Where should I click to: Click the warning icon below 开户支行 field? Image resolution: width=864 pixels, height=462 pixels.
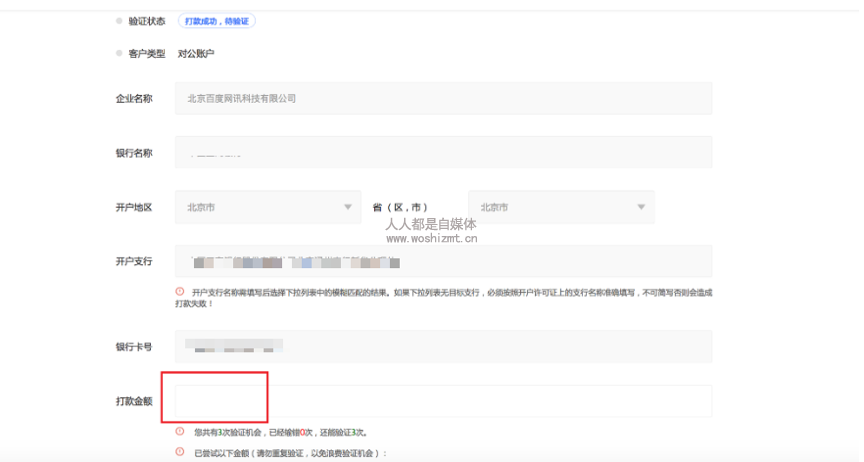click(x=180, y=292)
